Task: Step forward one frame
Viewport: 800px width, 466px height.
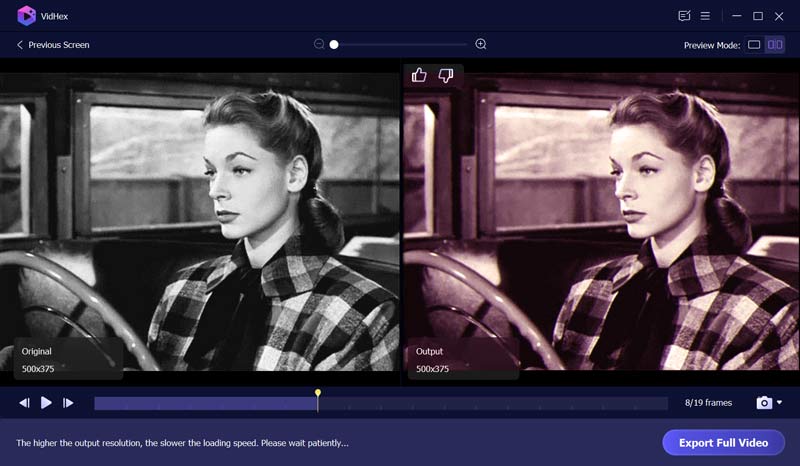Action: tap(68, 403)
